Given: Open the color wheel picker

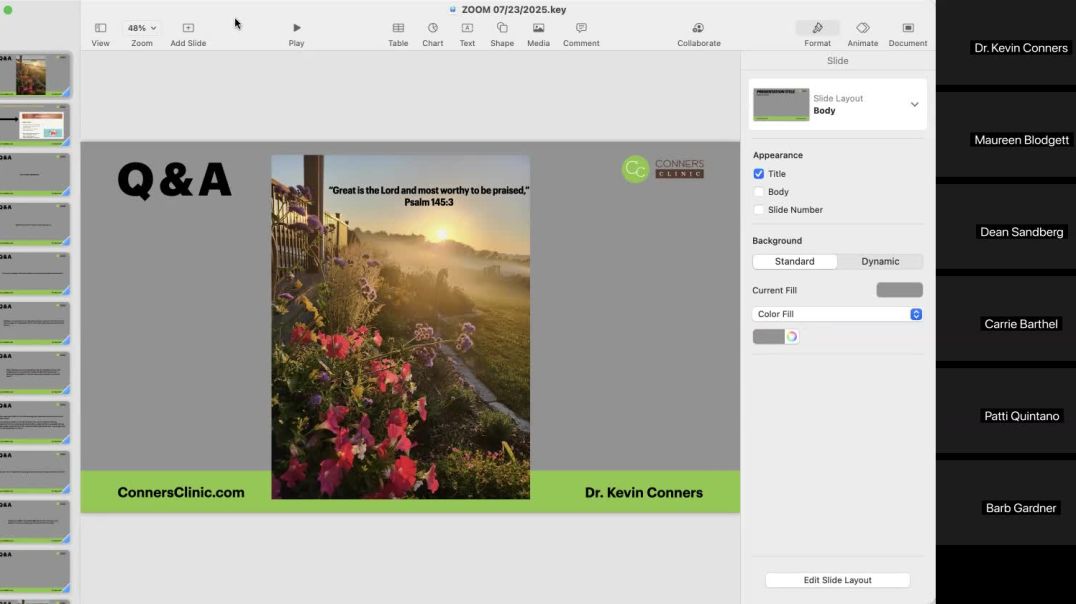Looking at the screenshot, I should [792, 336].
